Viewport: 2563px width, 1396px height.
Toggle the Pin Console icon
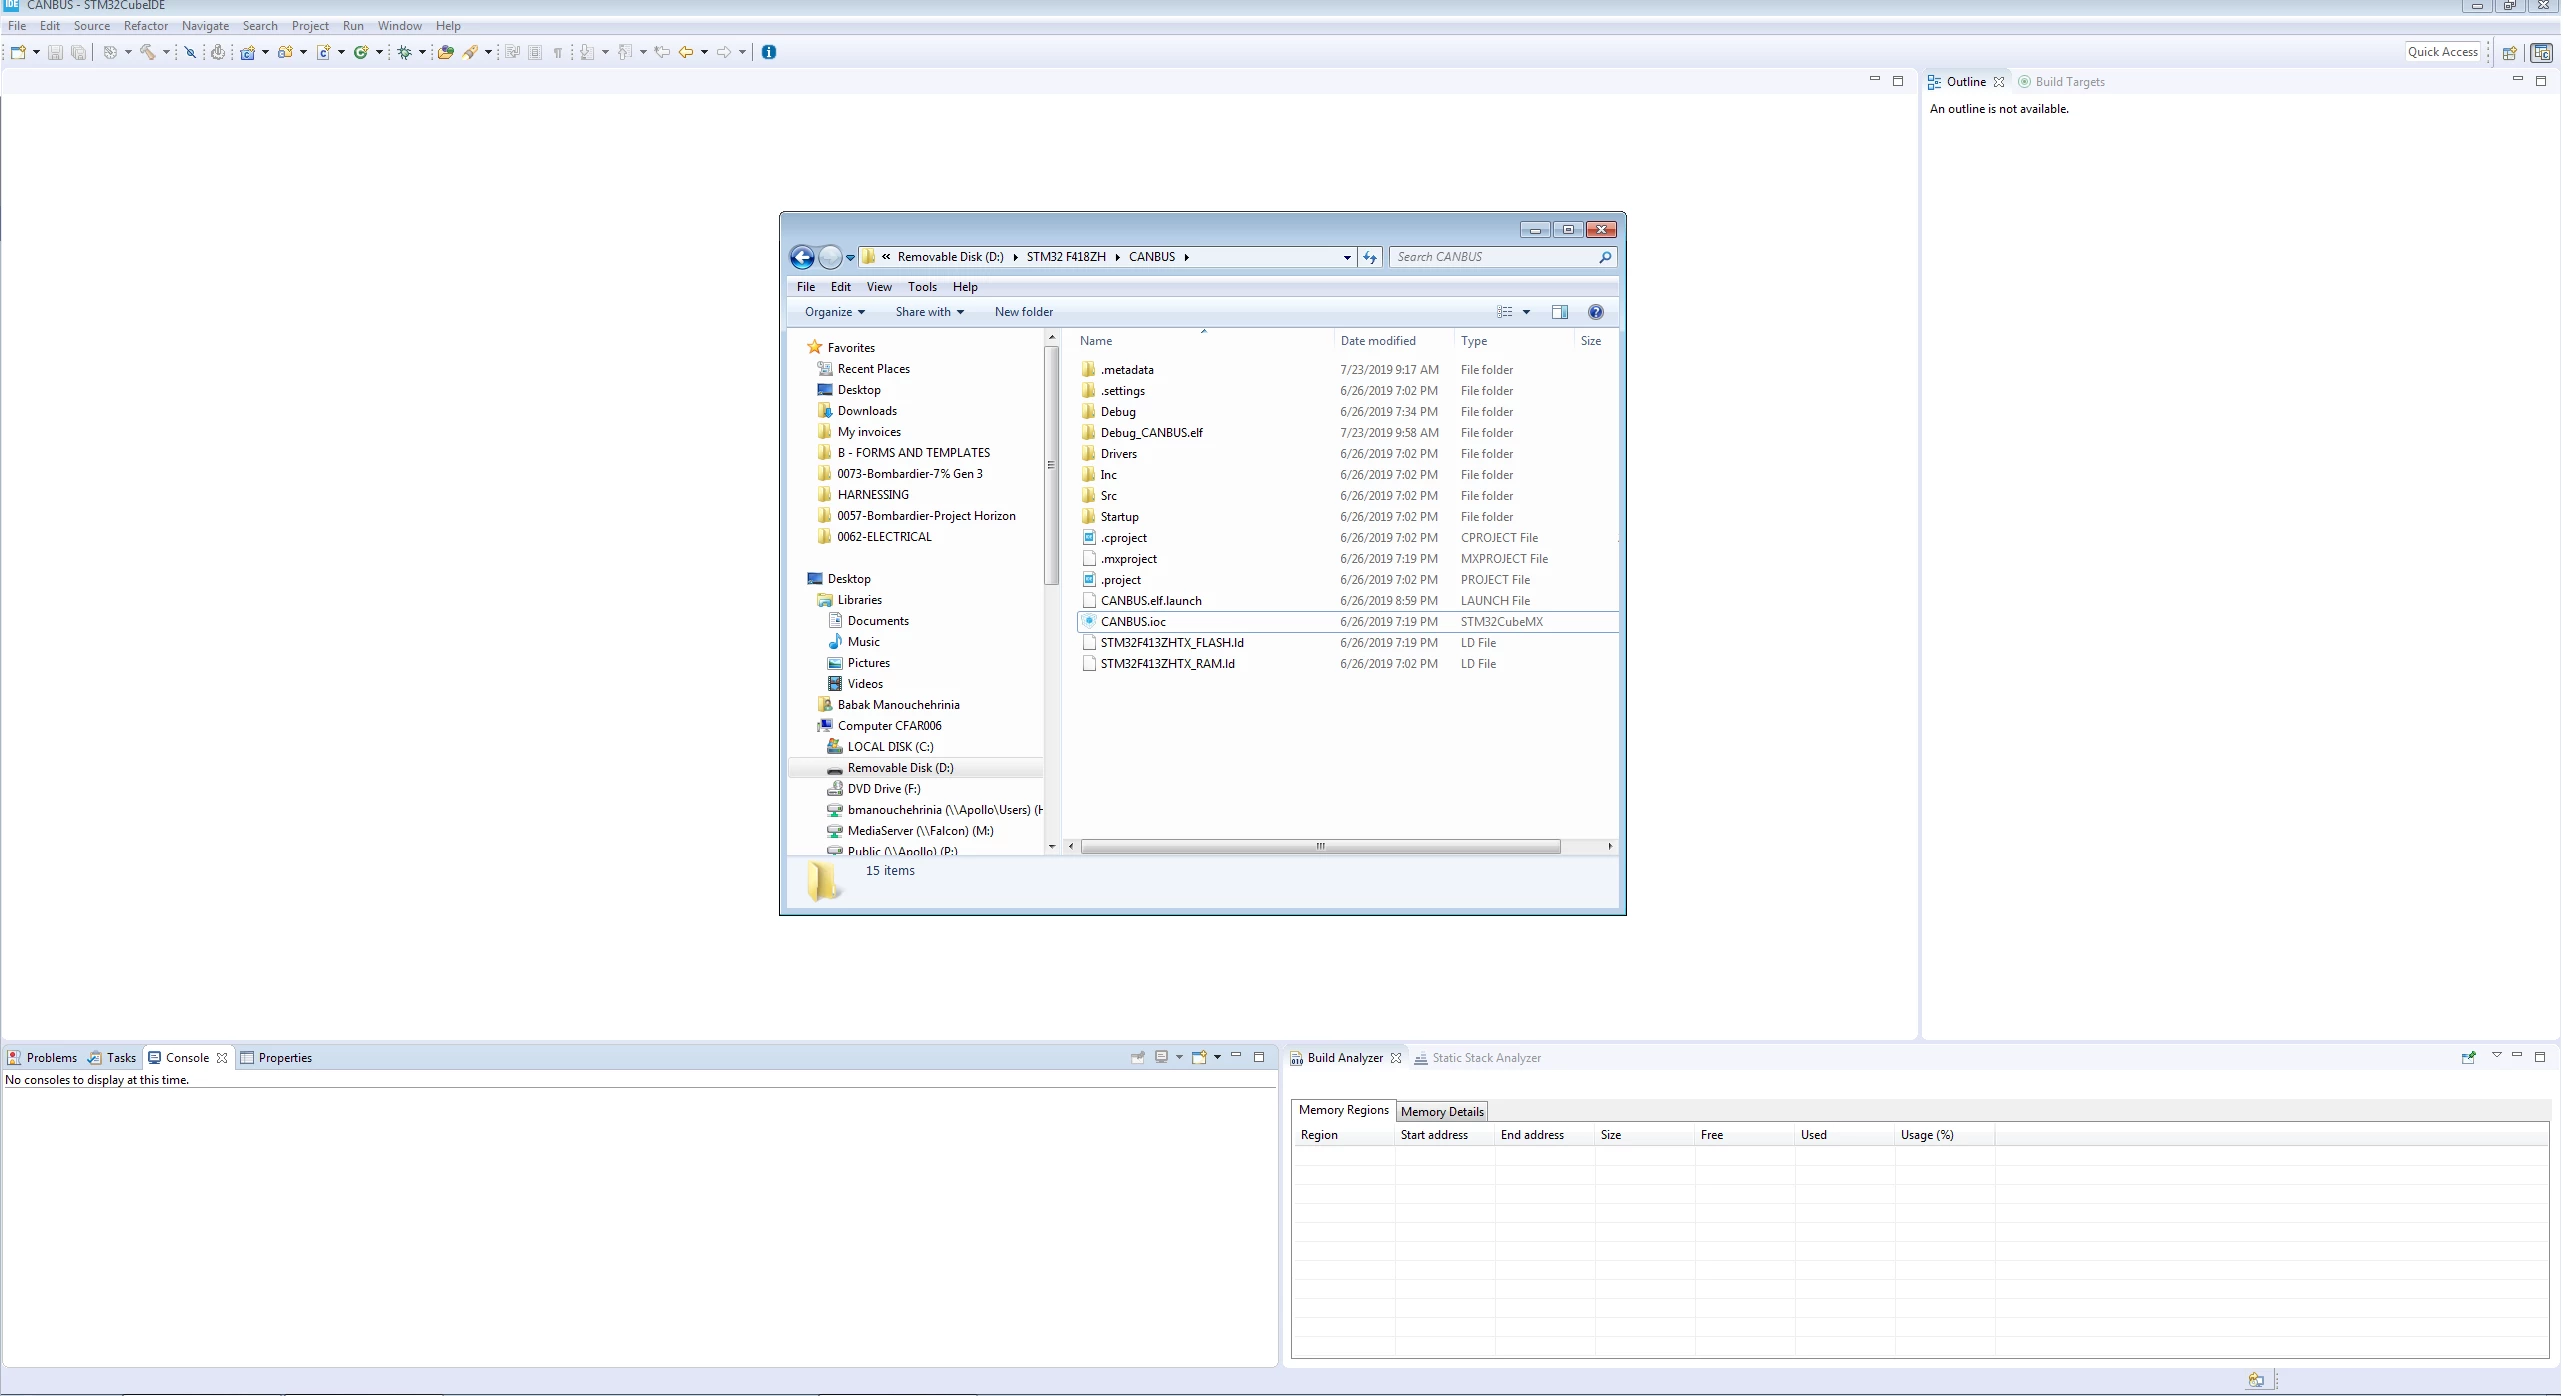tap(1138, 1057)
